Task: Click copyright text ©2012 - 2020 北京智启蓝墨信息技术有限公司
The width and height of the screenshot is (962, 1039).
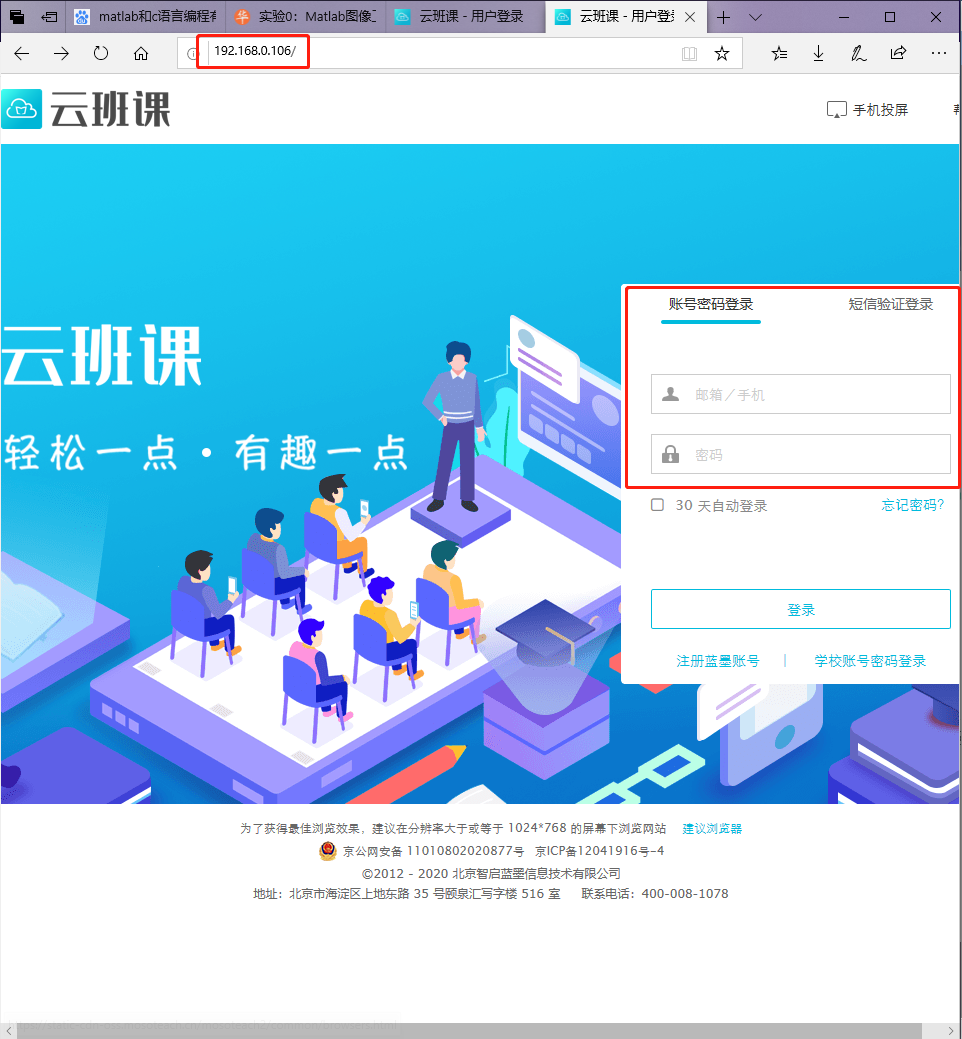Action: point(491,873)
